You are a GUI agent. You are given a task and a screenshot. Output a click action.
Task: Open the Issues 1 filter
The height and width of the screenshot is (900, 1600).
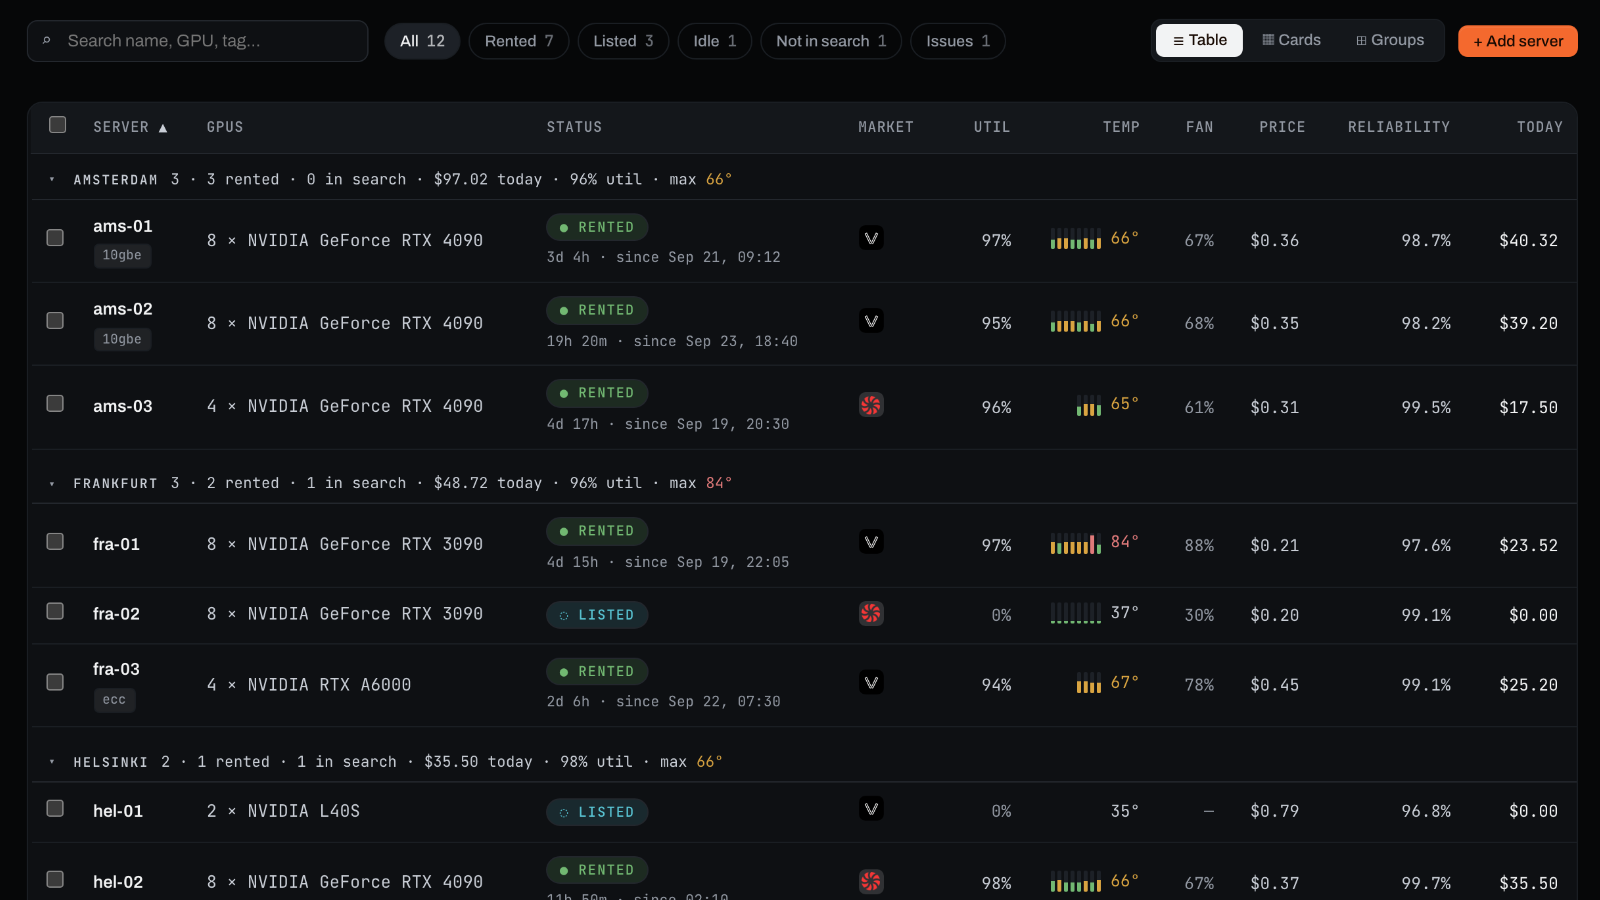click(x=958, y=41)
